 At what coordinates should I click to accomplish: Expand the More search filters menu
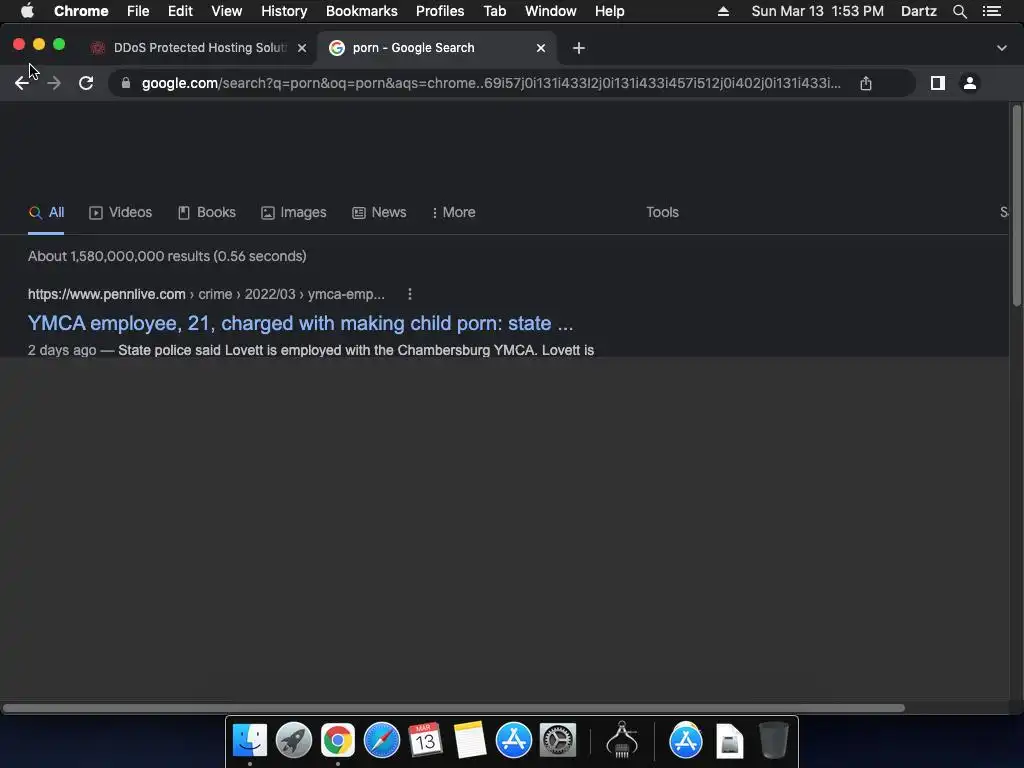point(454,212)
